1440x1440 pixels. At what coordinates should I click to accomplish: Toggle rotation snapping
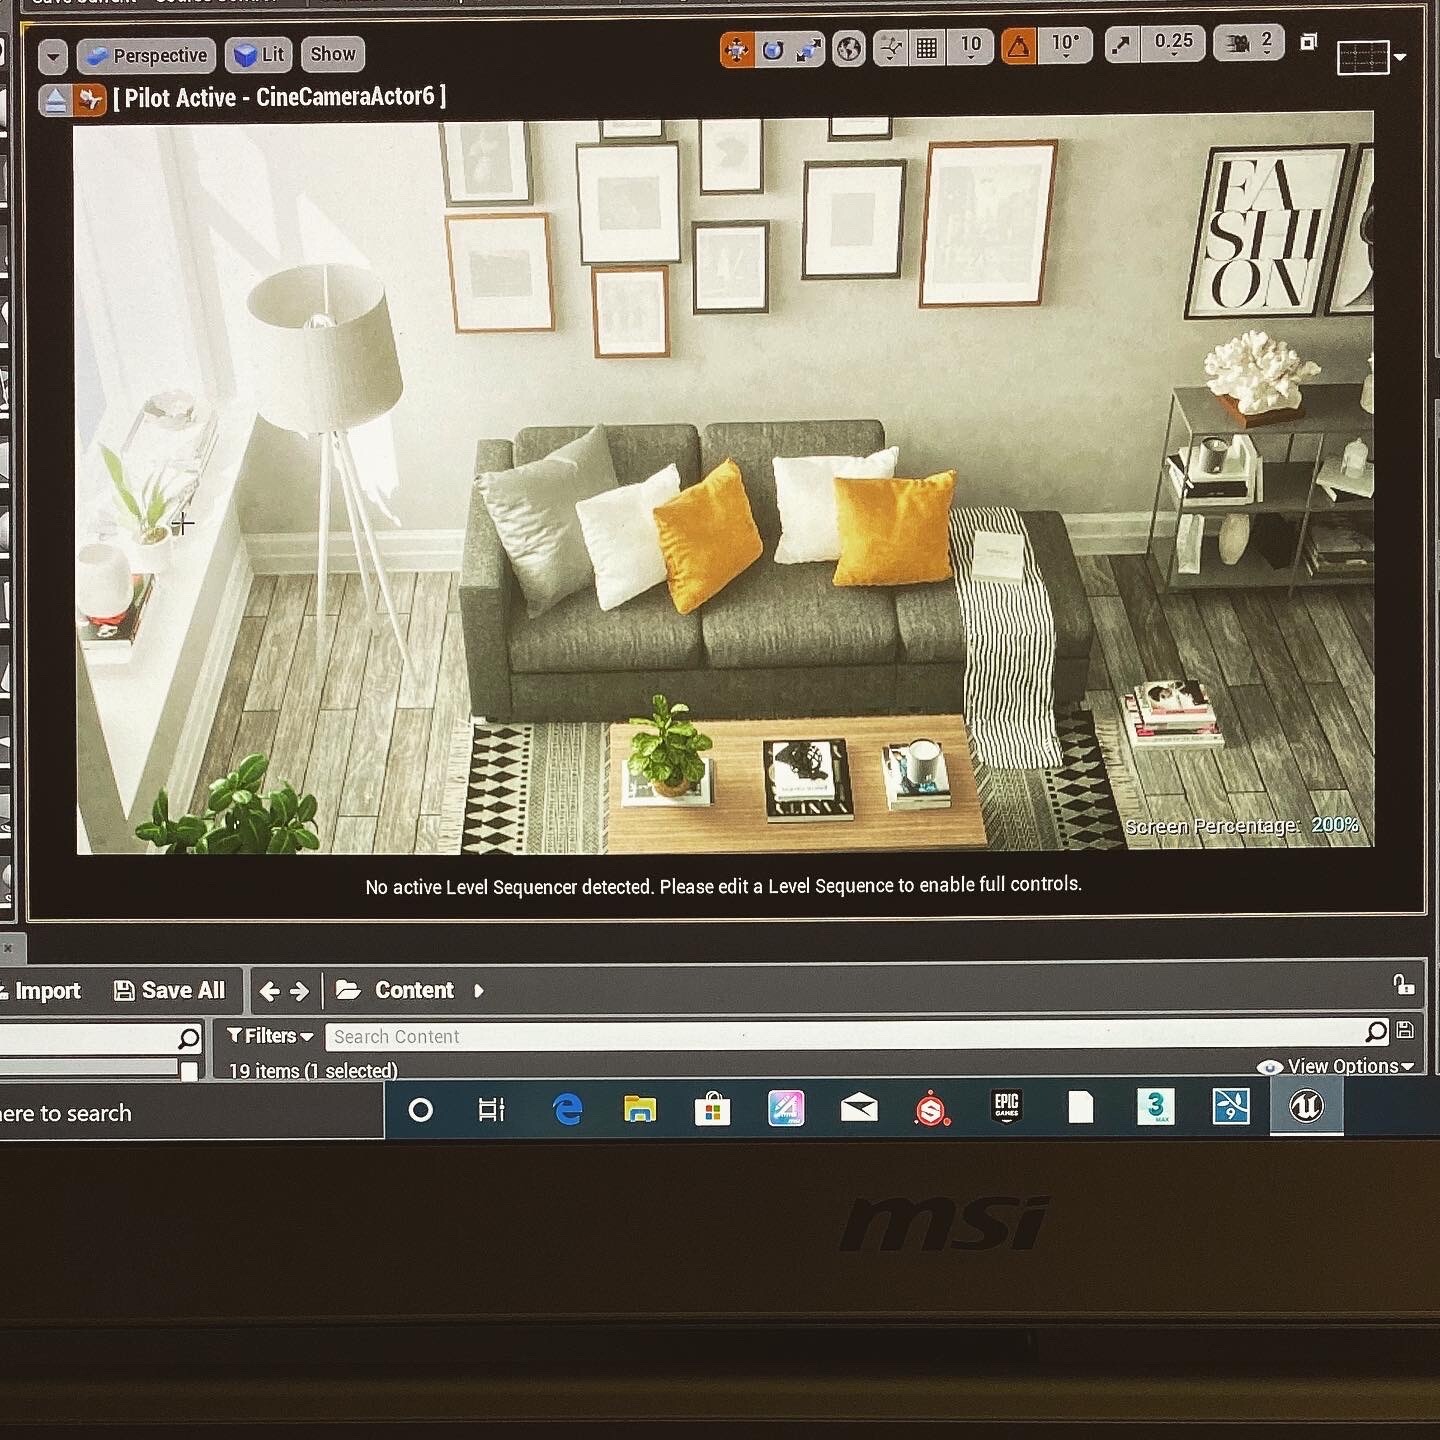pos(1018,45)
